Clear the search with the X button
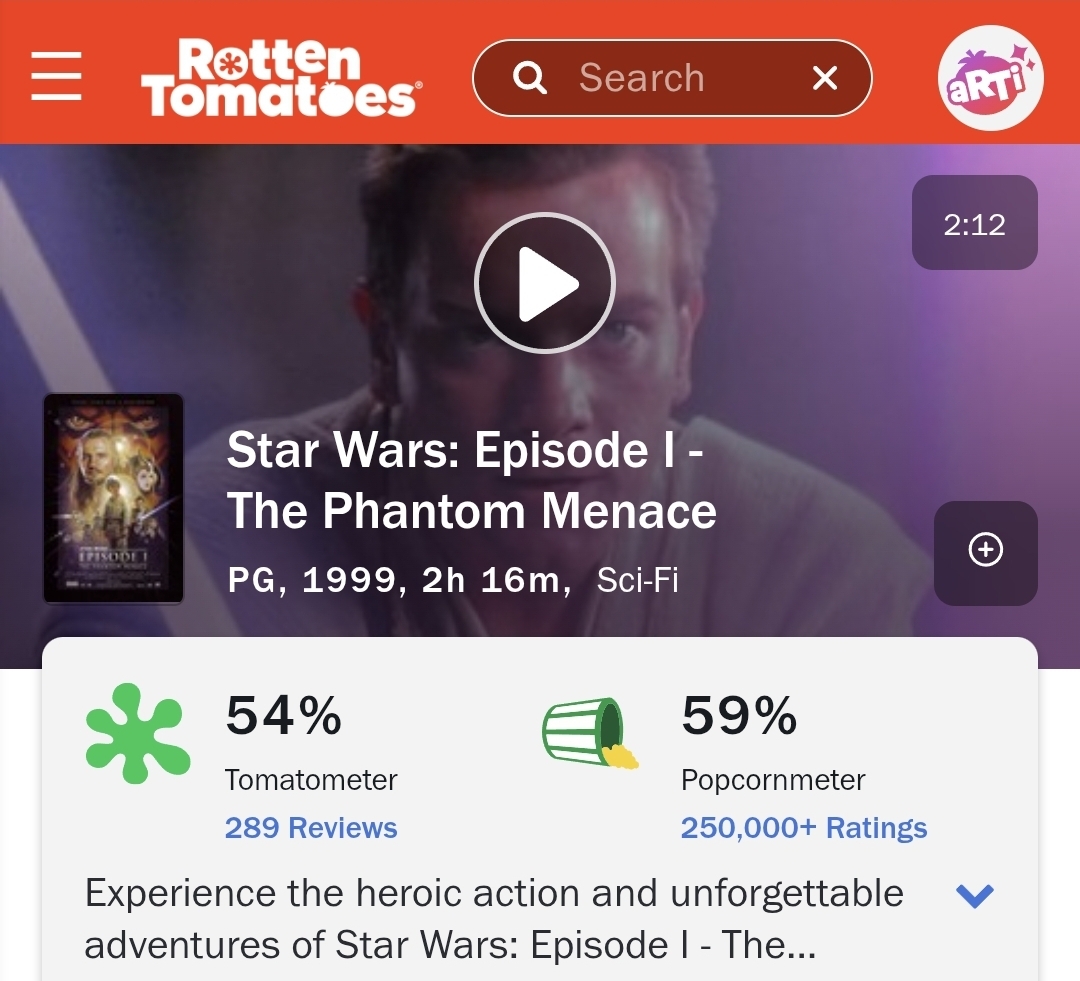1080x981 pixels. (825, 78)
